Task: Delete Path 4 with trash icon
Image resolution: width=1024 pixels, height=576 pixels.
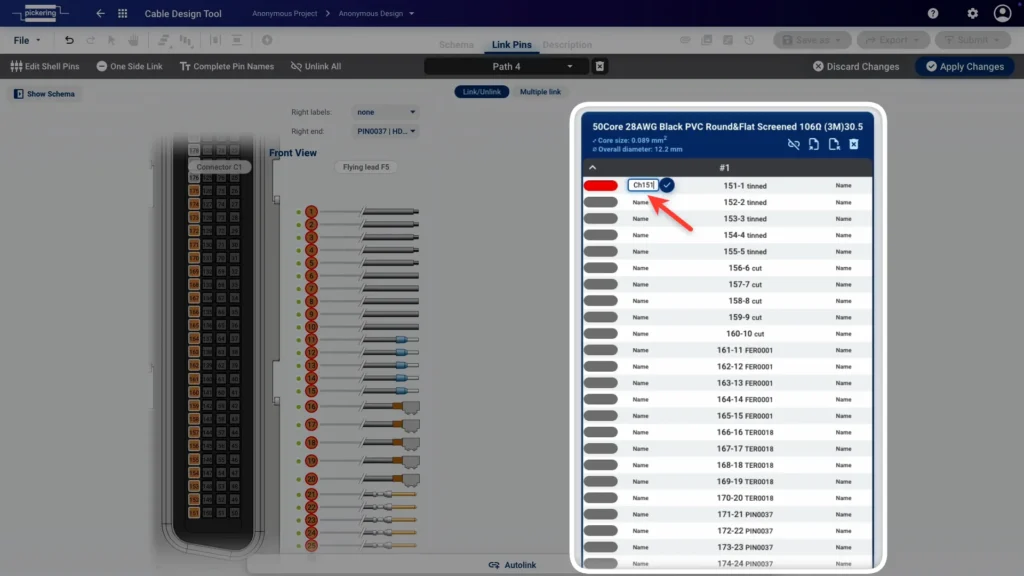Action: pyautogui.click(x=600, y=66)
